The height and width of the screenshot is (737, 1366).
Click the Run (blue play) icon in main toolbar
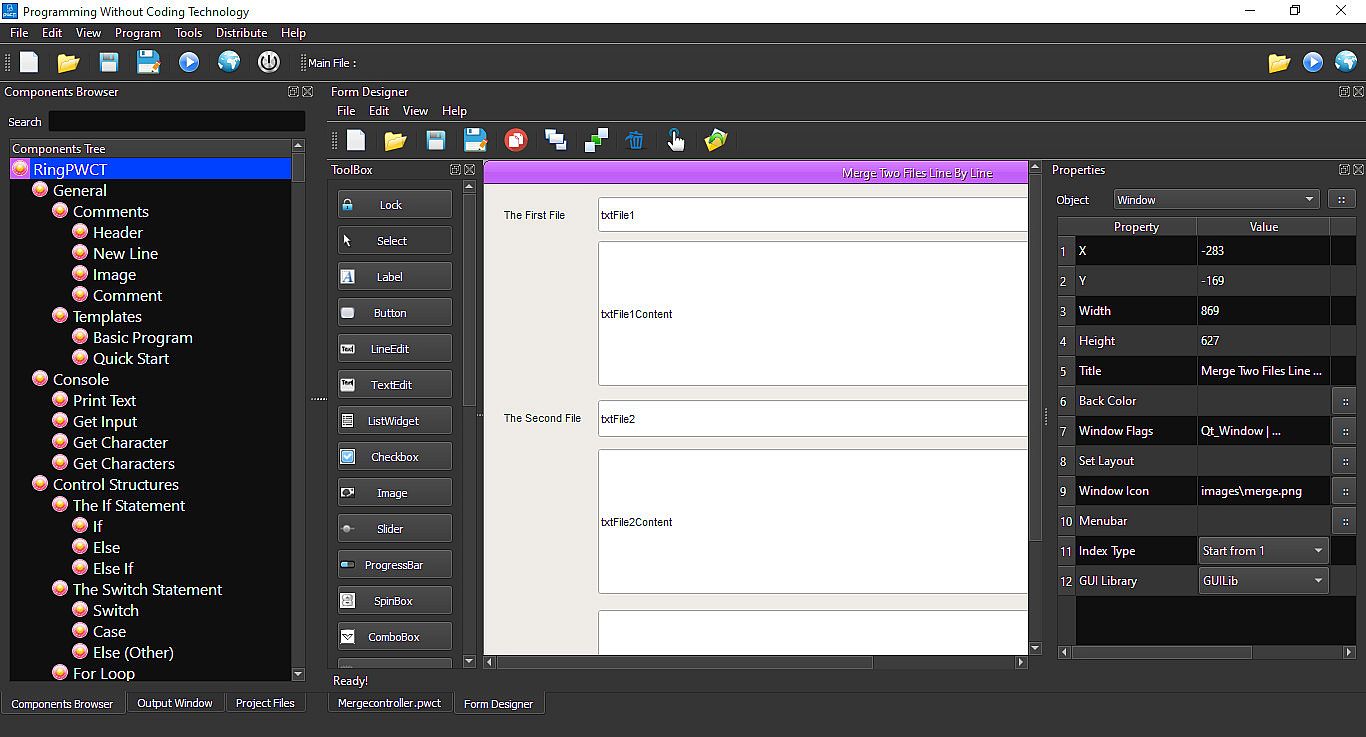tap(189, 62)
